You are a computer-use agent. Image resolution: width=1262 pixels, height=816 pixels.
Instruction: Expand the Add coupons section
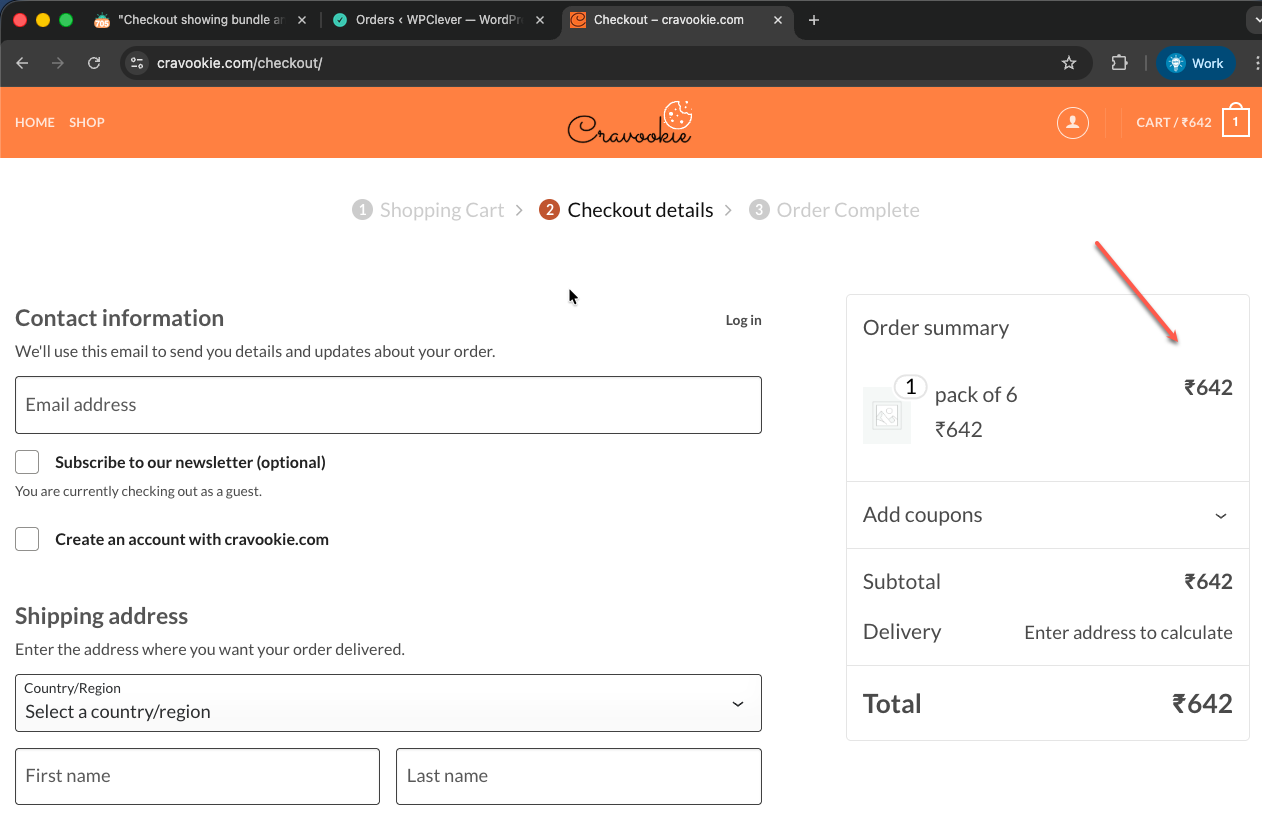(x=1047, y=515)
